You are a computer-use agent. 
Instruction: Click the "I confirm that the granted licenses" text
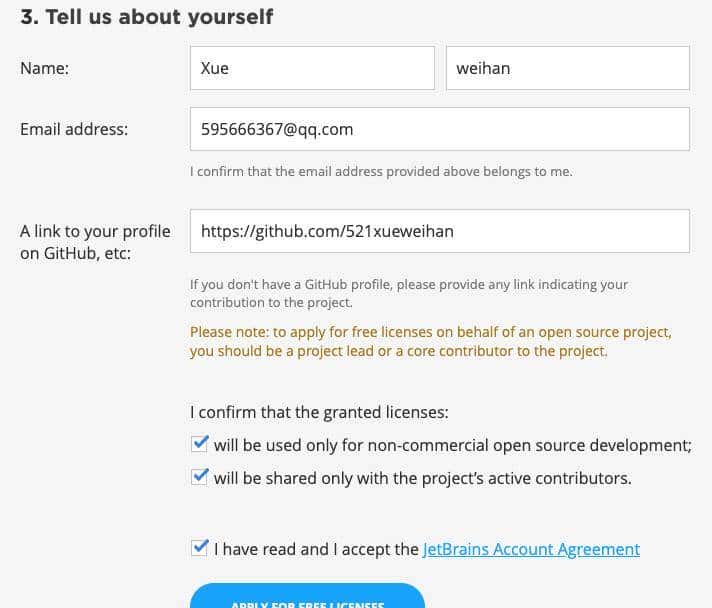319,411
